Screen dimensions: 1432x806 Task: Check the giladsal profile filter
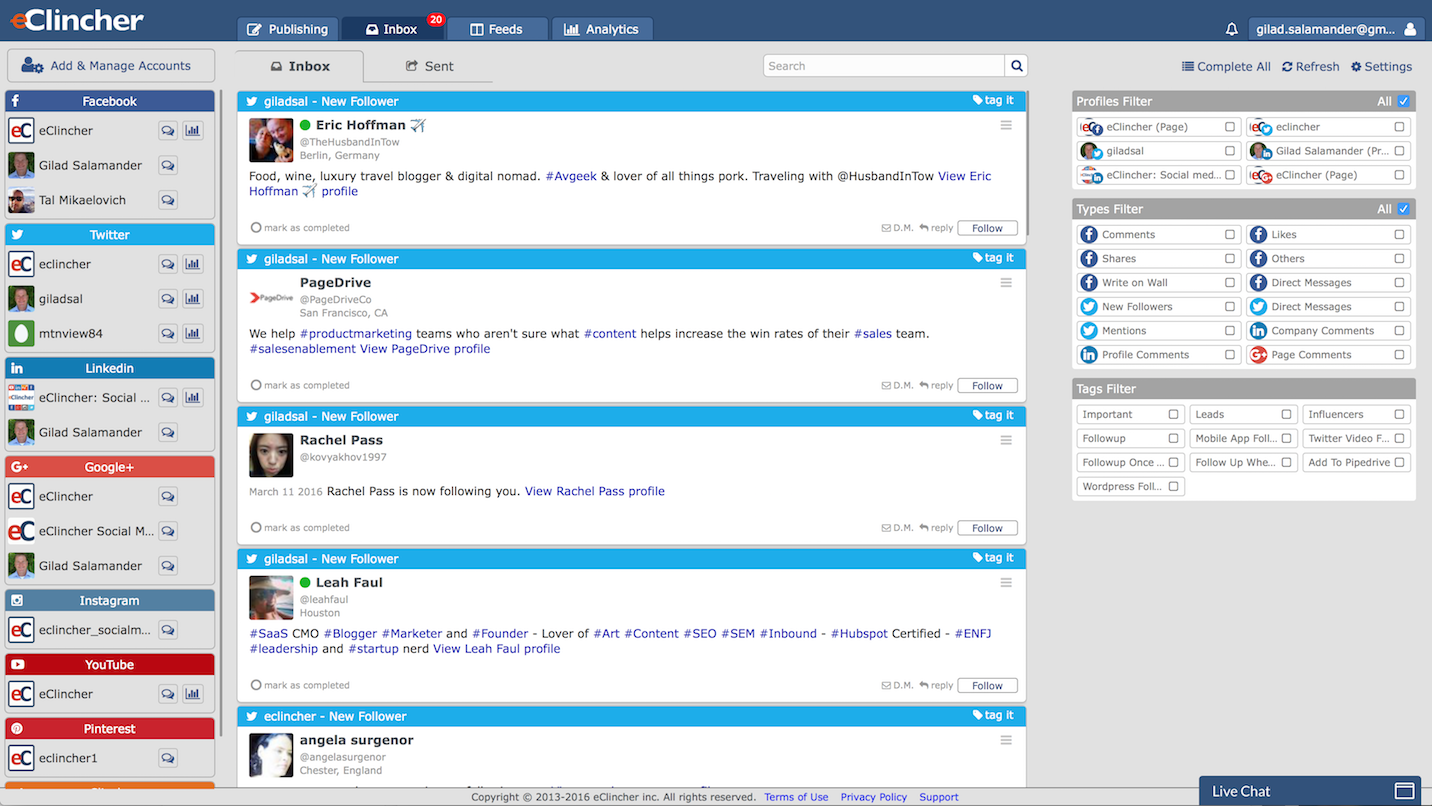[1230, 151]
